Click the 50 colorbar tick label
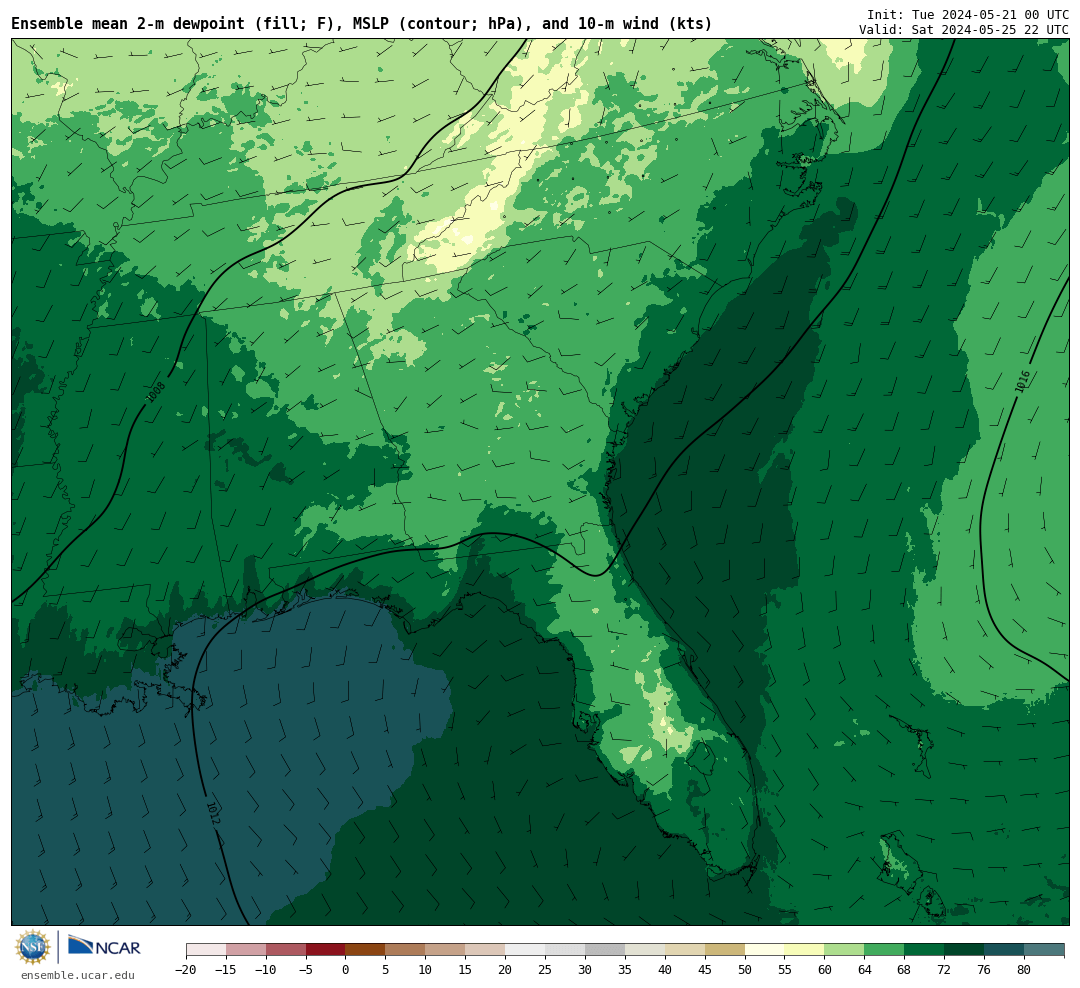Image resolution: width=1080 pixels, height=988 pixels. tap(745, 970)
